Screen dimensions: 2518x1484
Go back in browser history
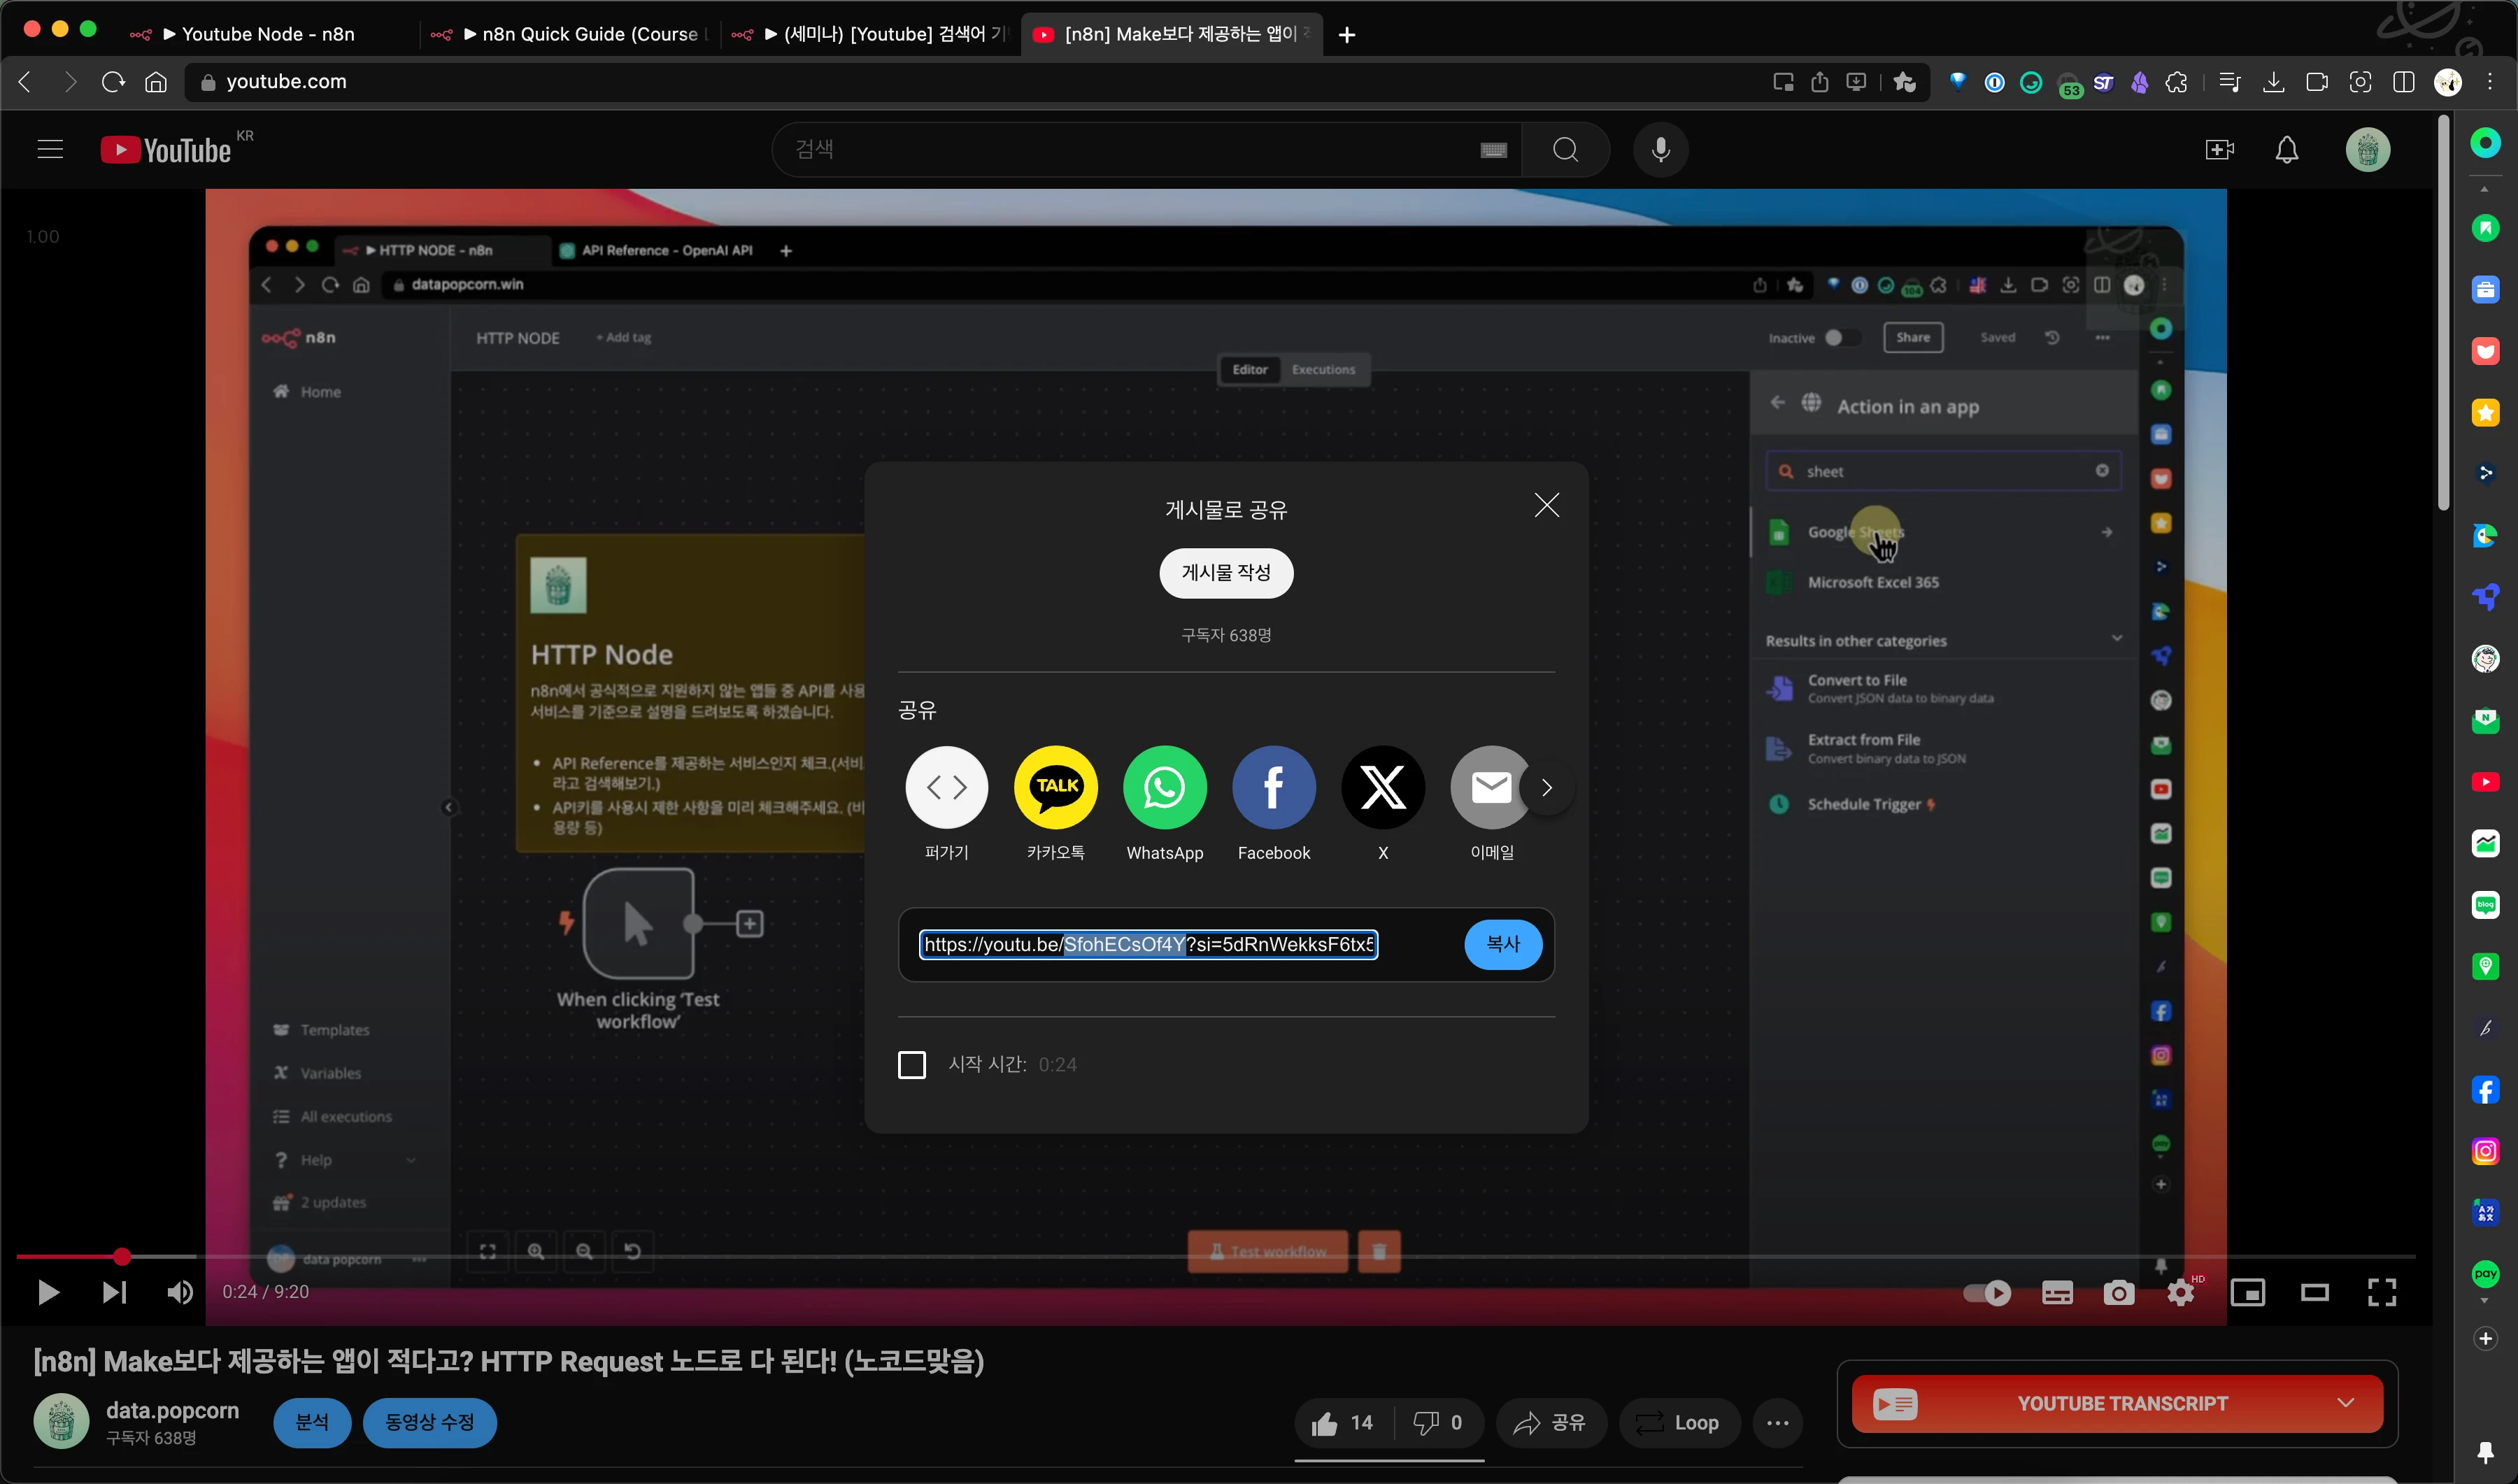tap(26, 82)
